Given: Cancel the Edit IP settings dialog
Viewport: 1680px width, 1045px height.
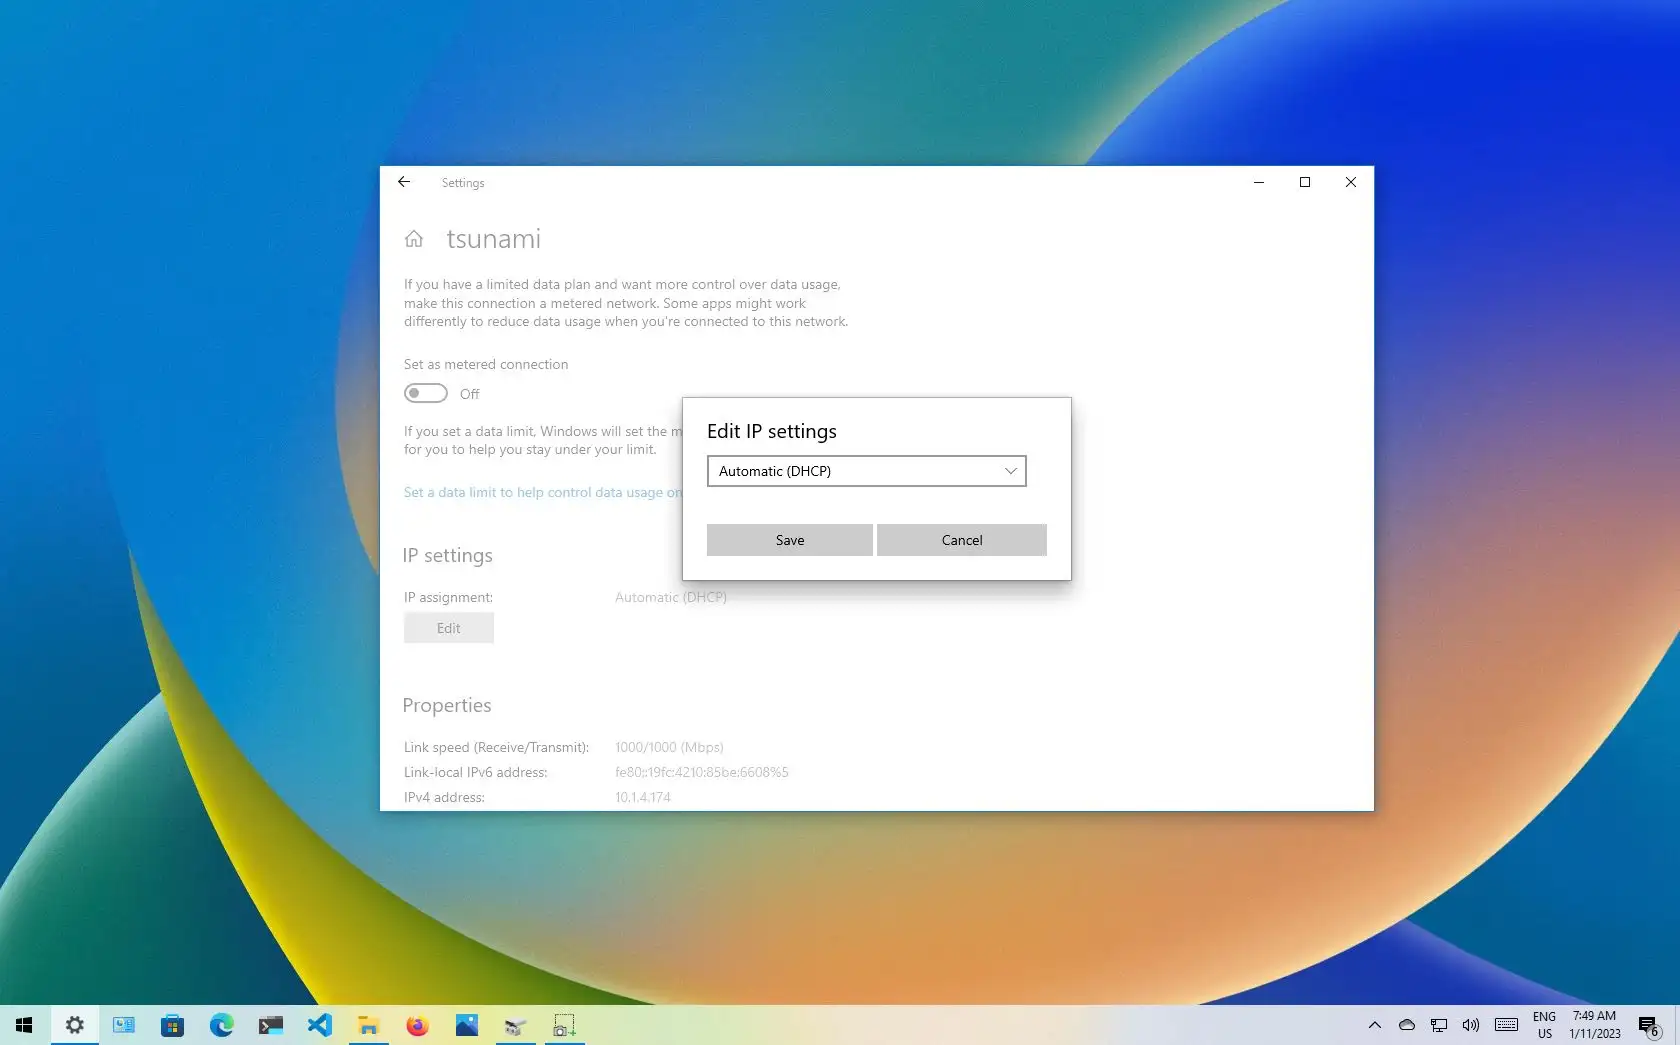Looking at the screenshot, I should click(960, 540).
